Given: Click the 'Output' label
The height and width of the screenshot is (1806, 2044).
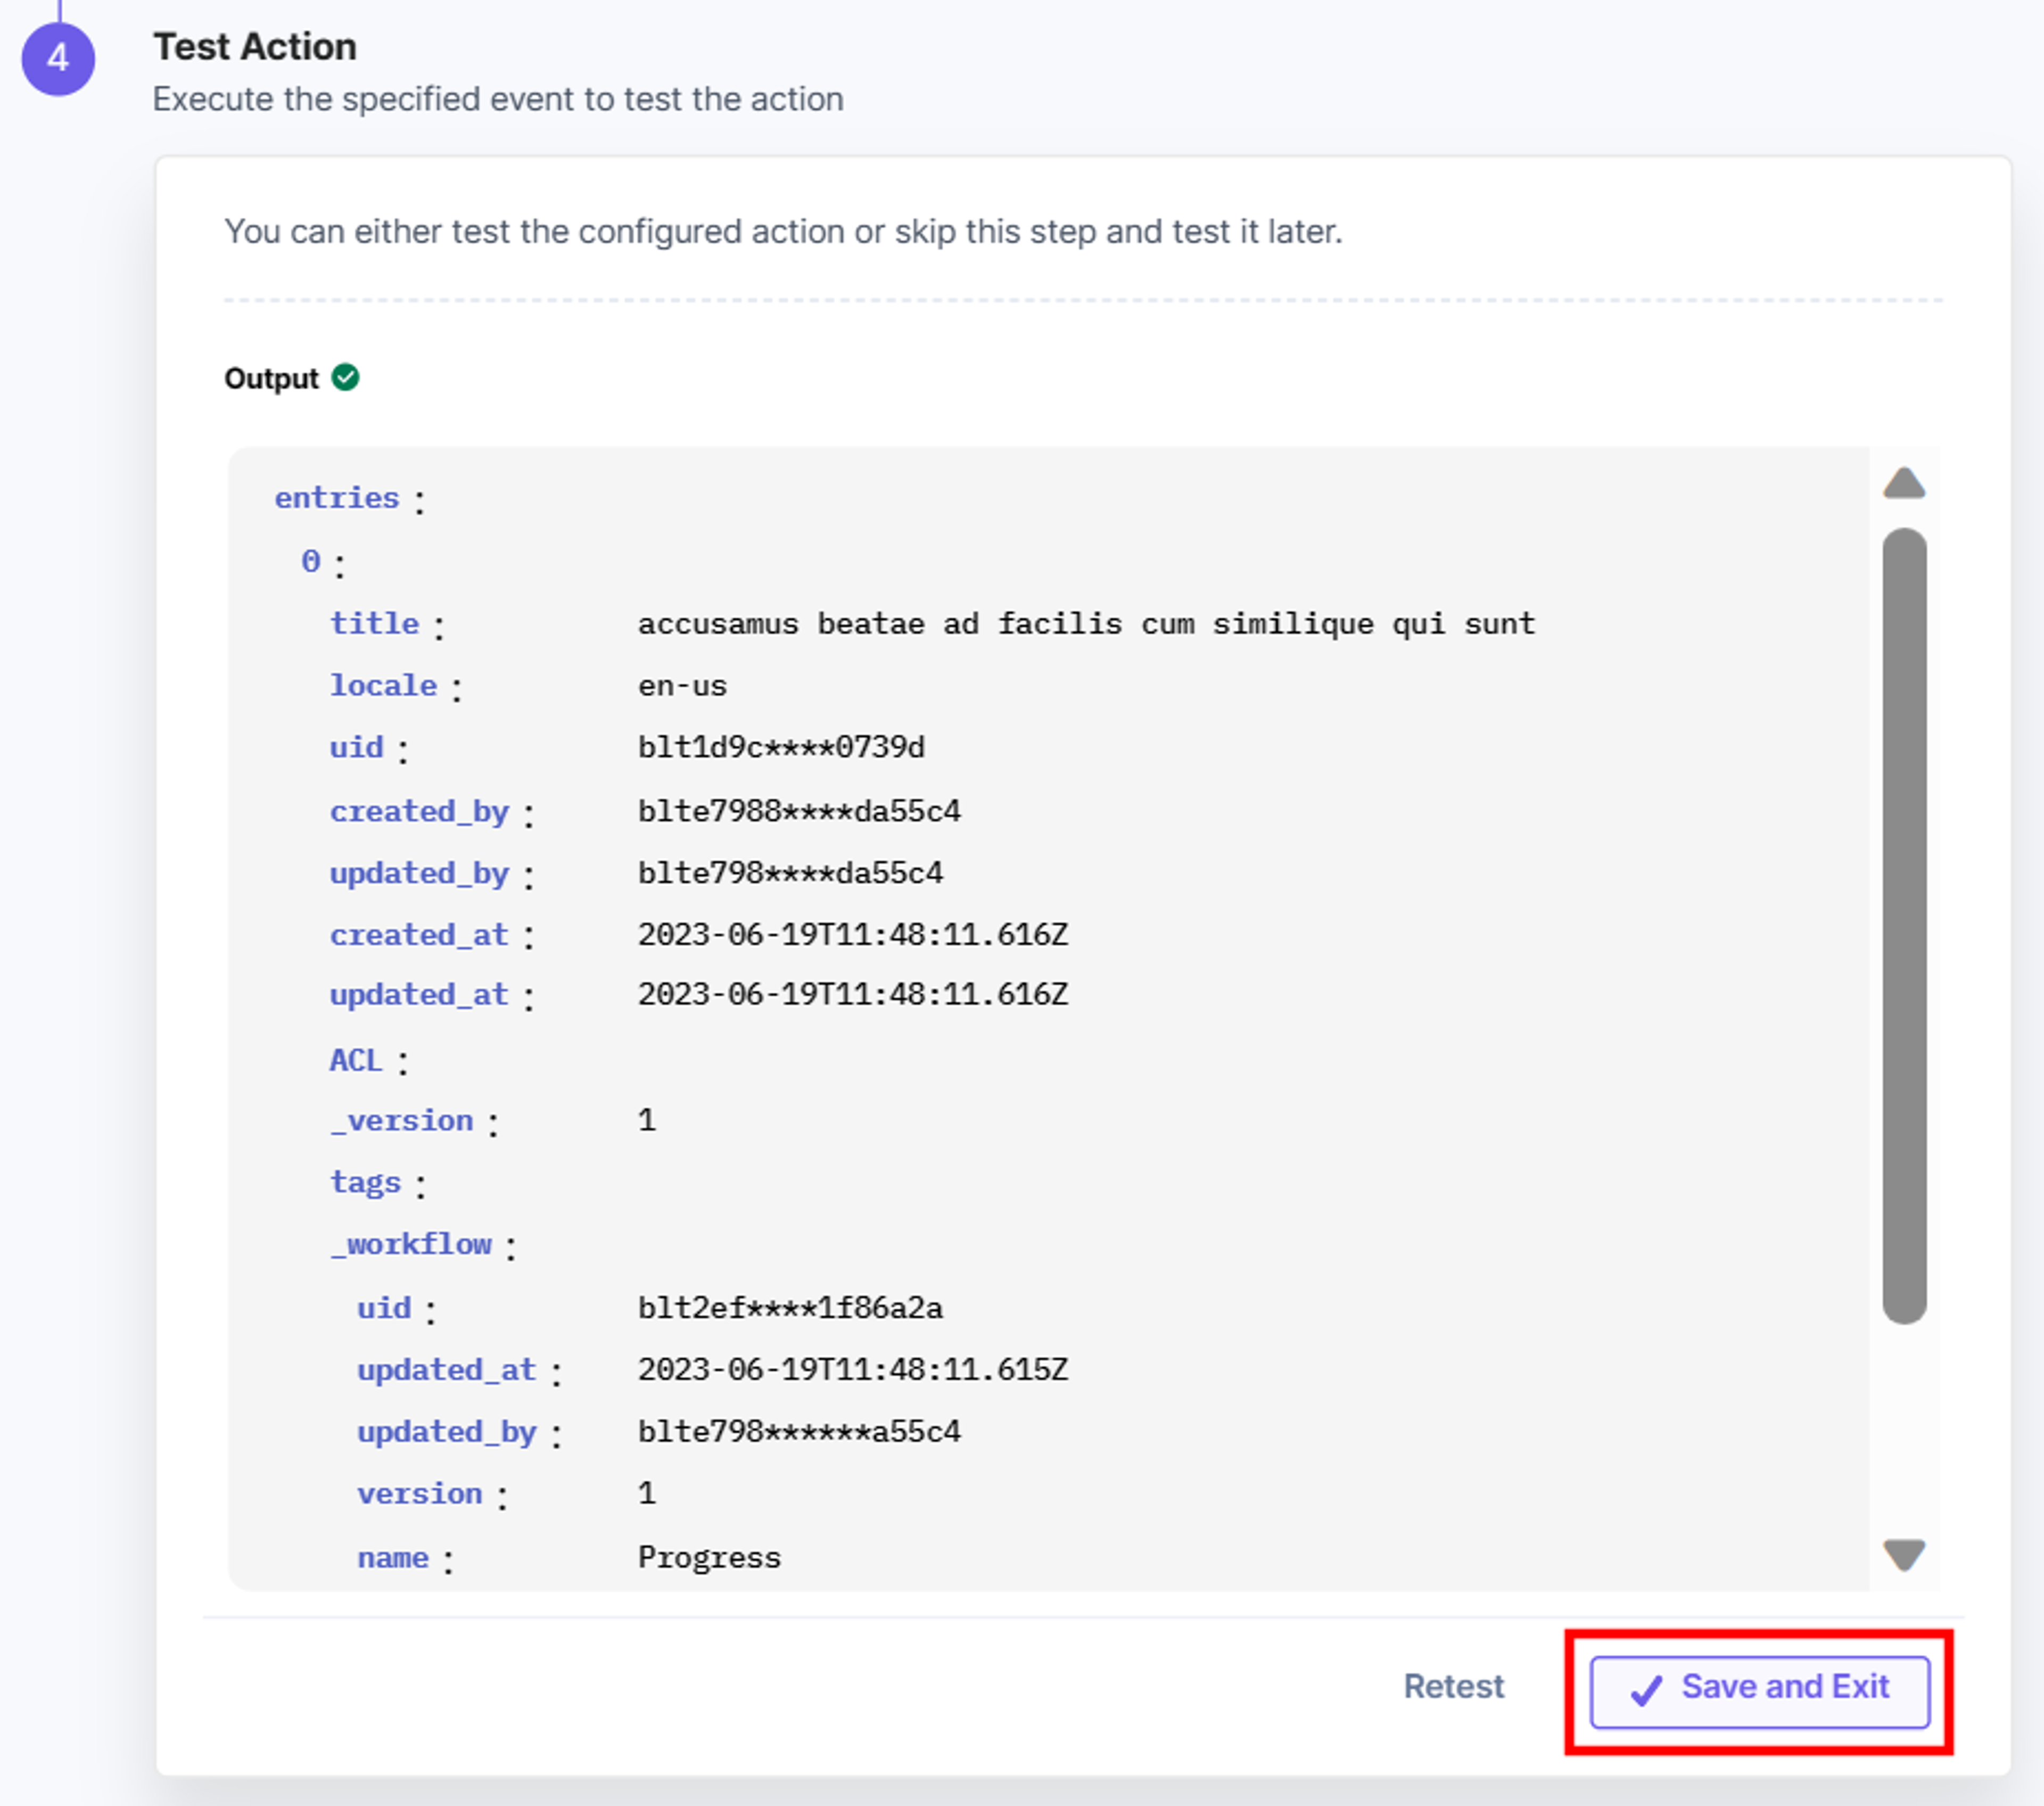Looking at the screenshot, I should click(271, 379).
